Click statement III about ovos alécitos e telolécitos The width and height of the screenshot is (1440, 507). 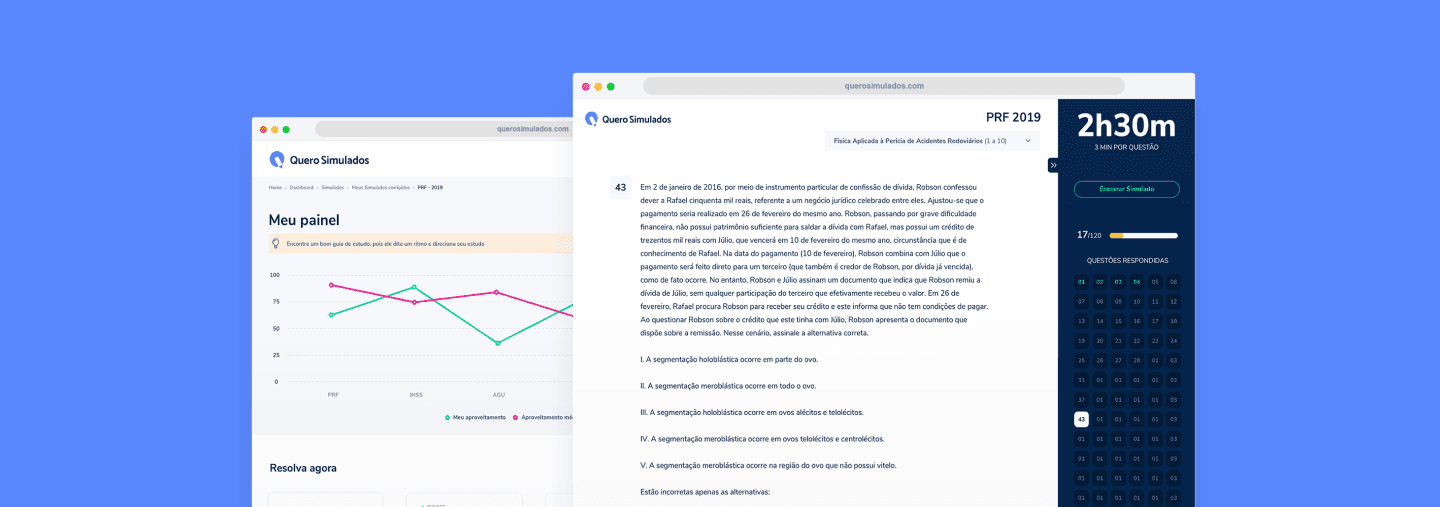(752, 412)
